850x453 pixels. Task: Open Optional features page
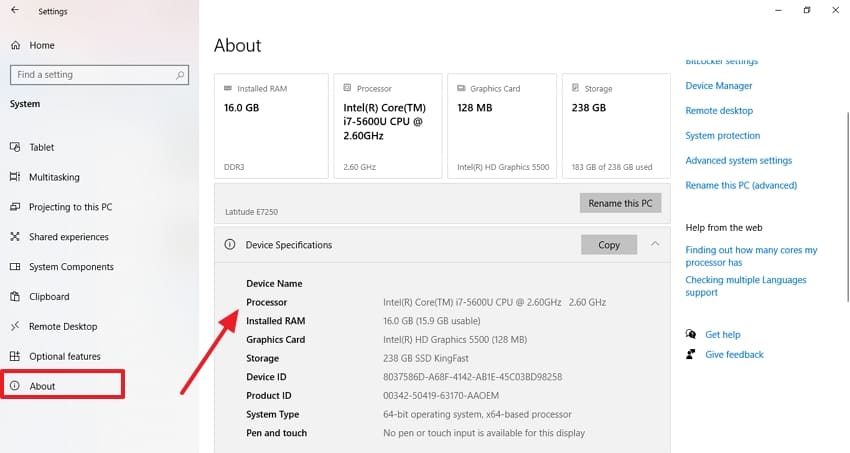tap(65, 356)
